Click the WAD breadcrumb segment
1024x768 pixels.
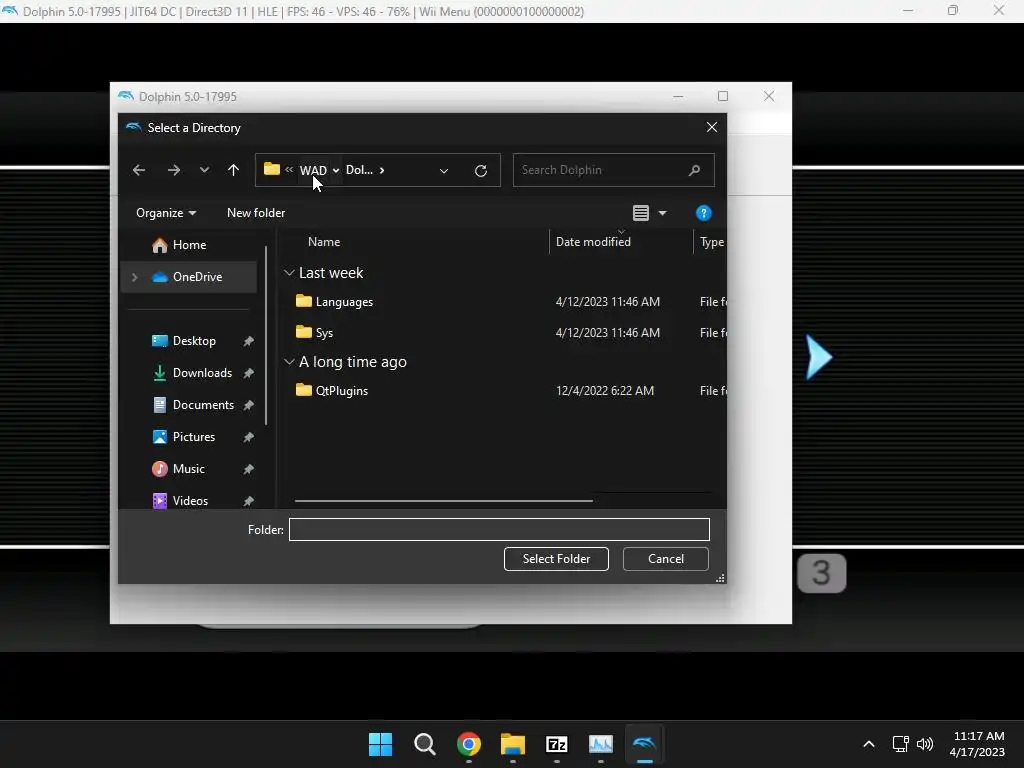[313, 170]
